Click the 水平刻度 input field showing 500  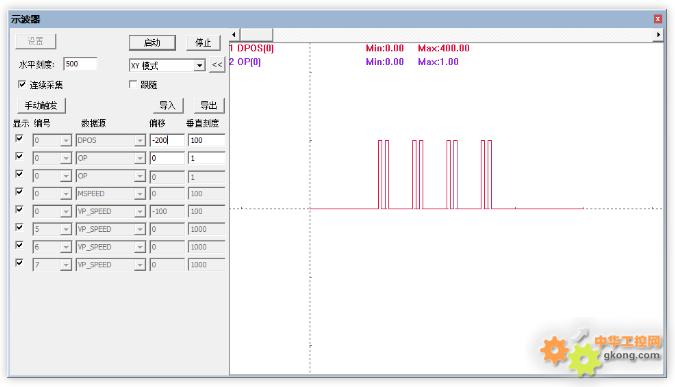click(80, 64)
